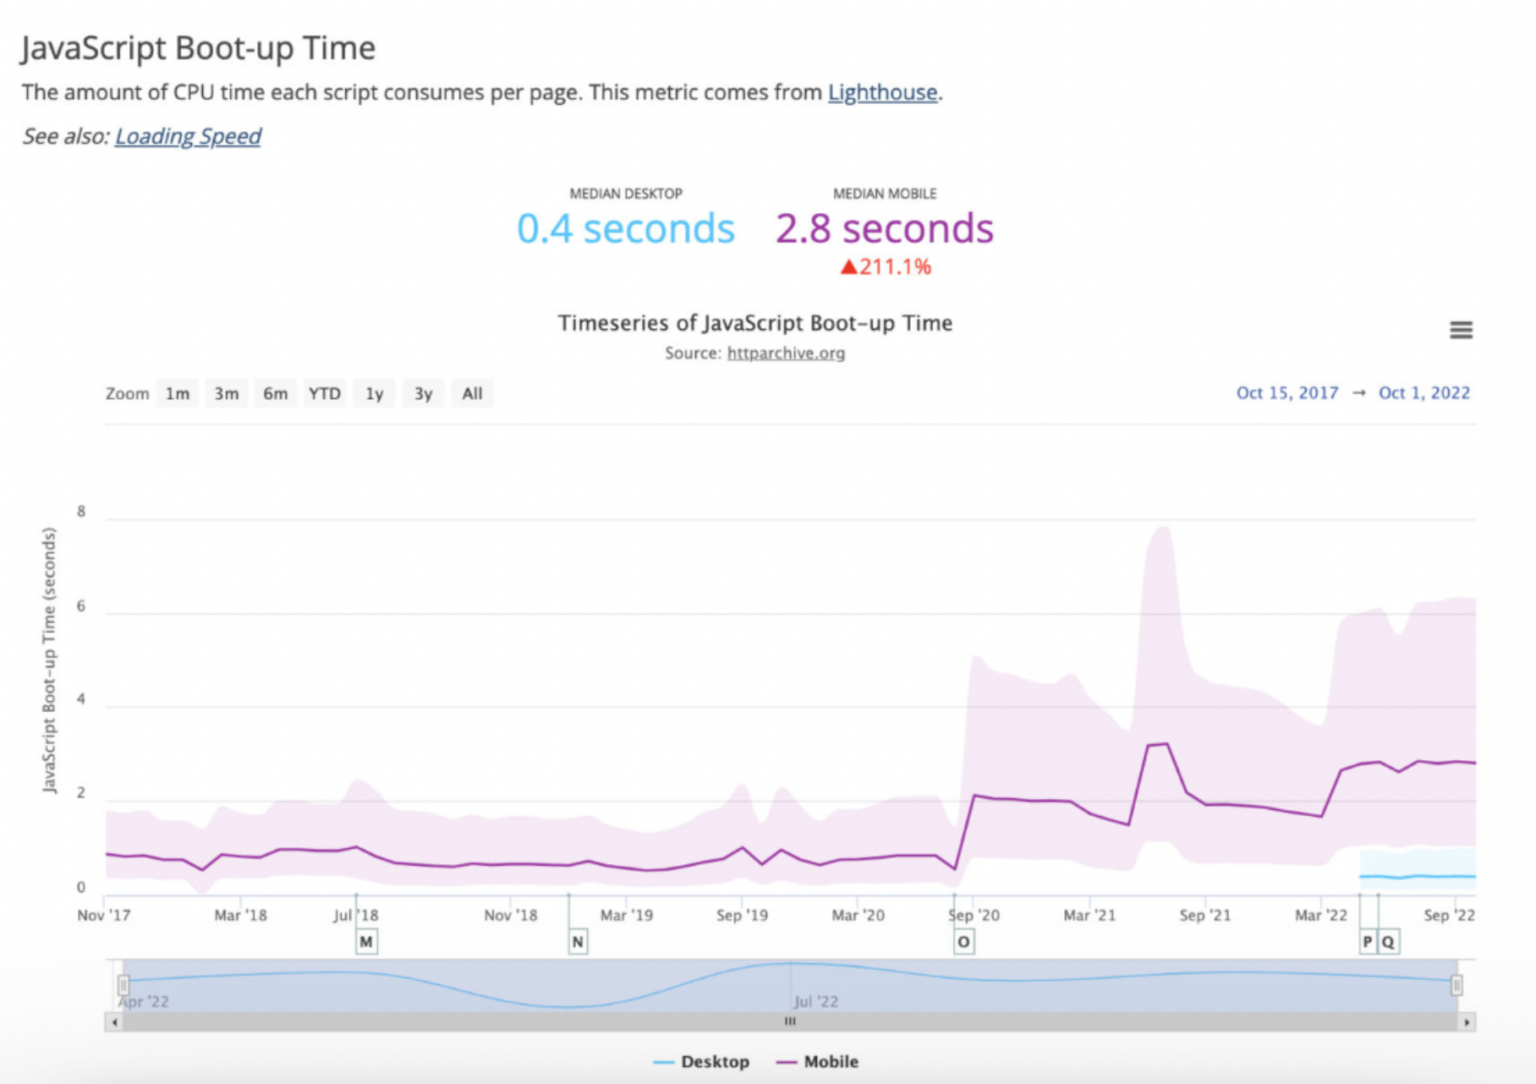Click the N annotation flag marker
Screen dimensions: 1536x1084
click(577, 942)
